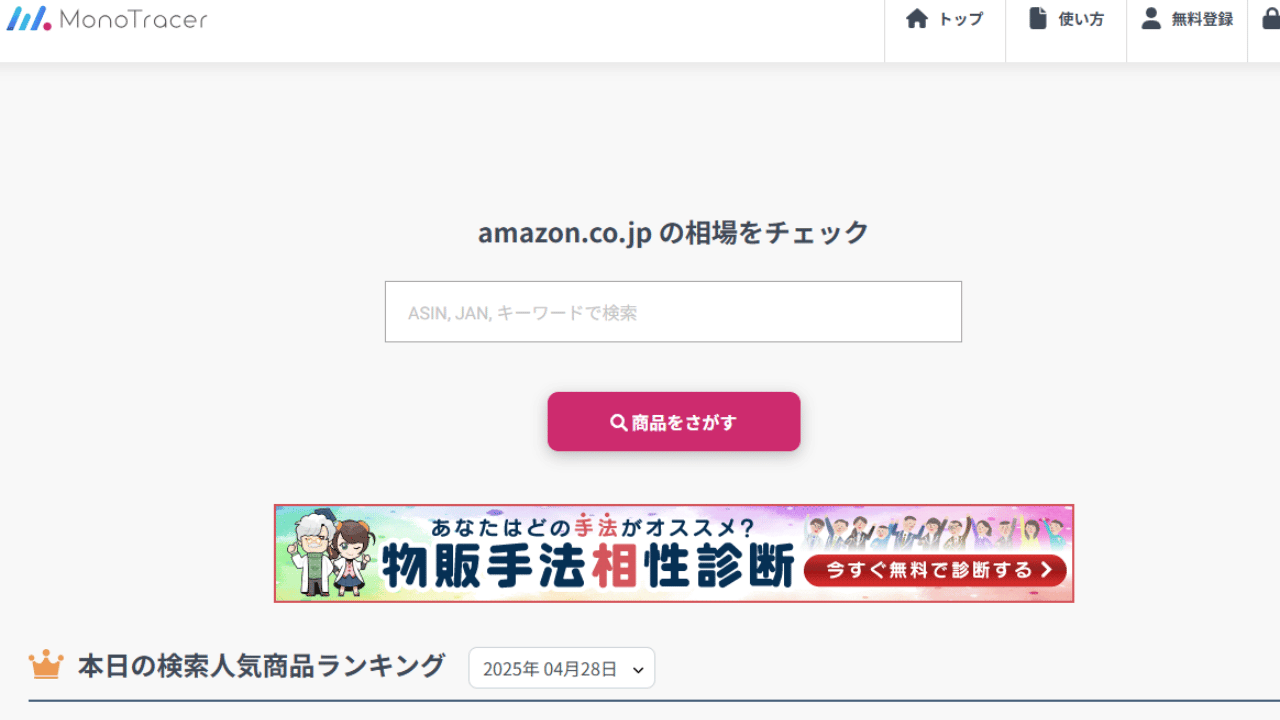
Task: Click the 商品をさがす search button
Action: (x=674, y=421)
